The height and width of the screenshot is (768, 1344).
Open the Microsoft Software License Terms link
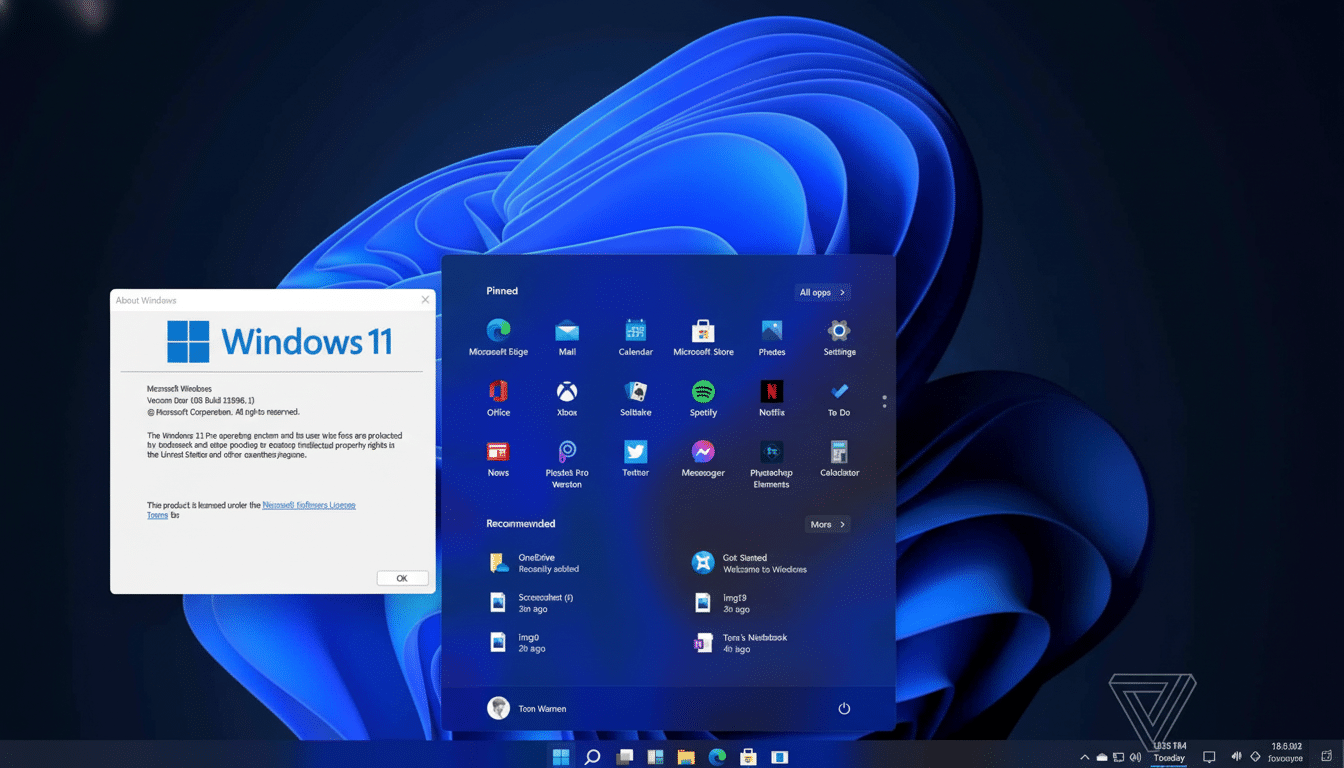click(x=308, y=505)
